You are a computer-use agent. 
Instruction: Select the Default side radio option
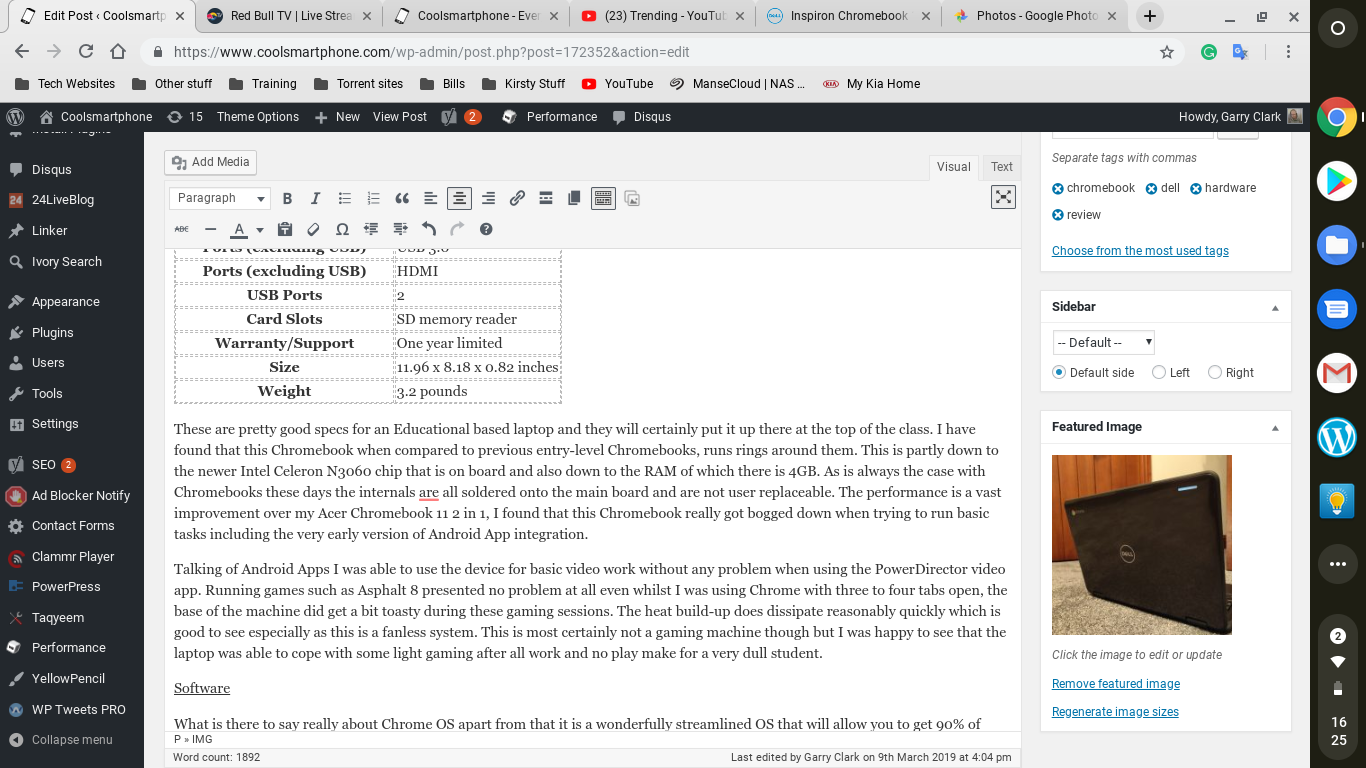[x=1060, y=372]
